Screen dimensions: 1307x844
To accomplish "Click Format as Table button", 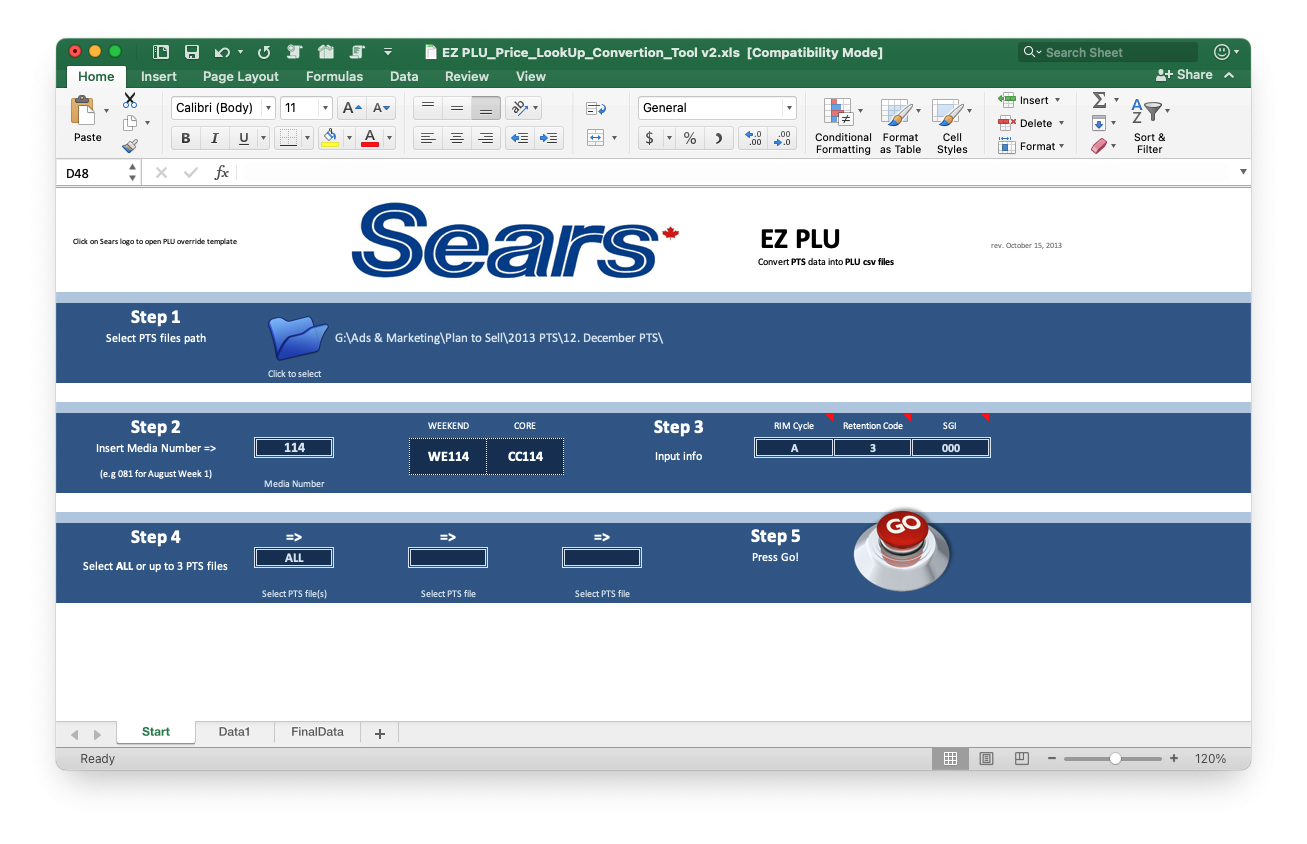I will (x=900, y=125).
